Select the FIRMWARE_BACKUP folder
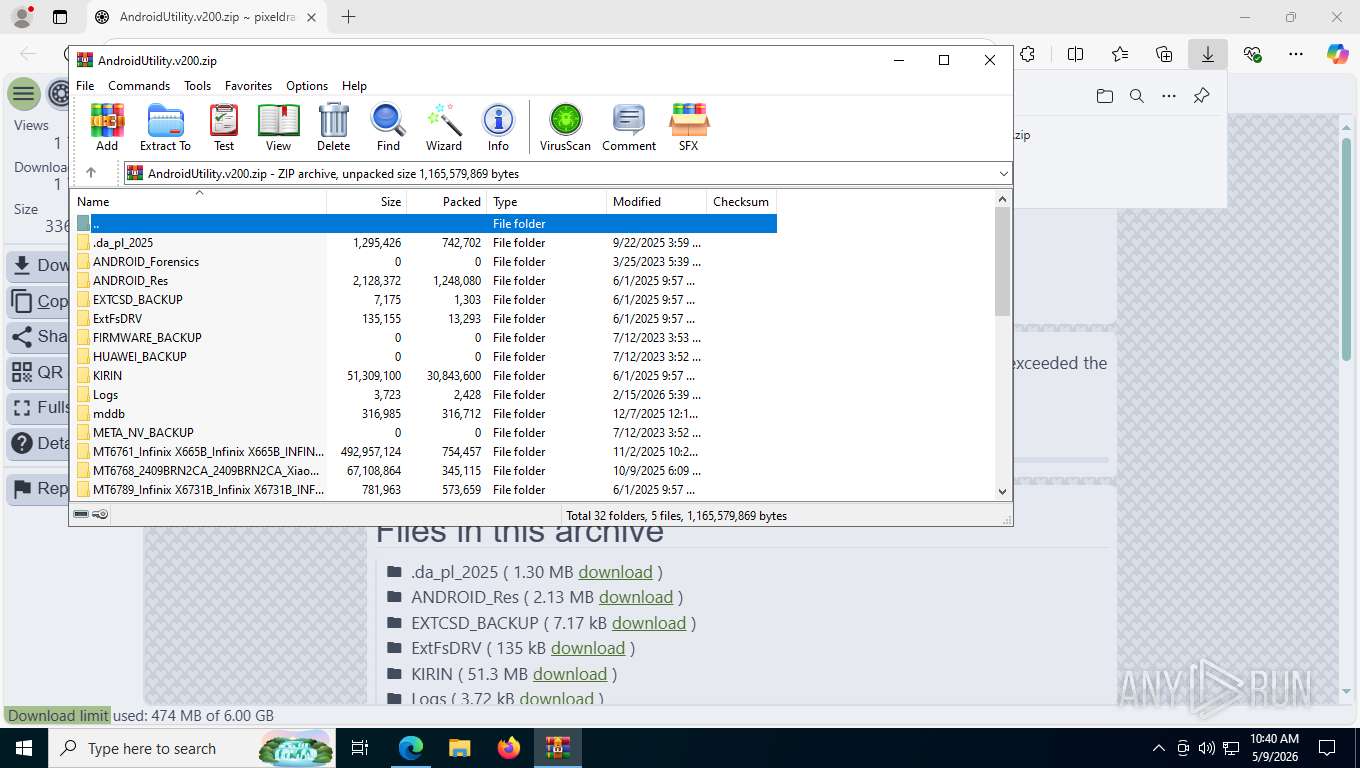Image resolution: width=1360 pixels, height=768 pixels. pos(425,338)
